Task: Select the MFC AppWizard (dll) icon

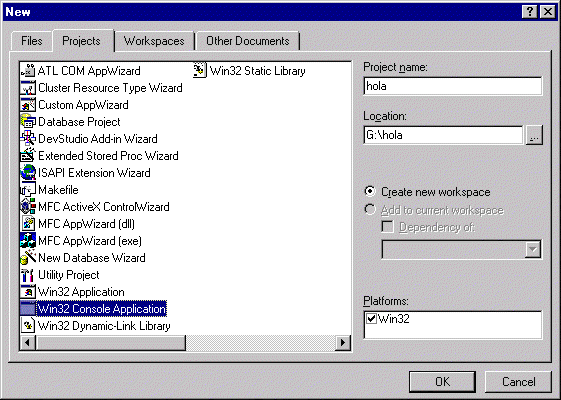Action: [x=28, y=224]
